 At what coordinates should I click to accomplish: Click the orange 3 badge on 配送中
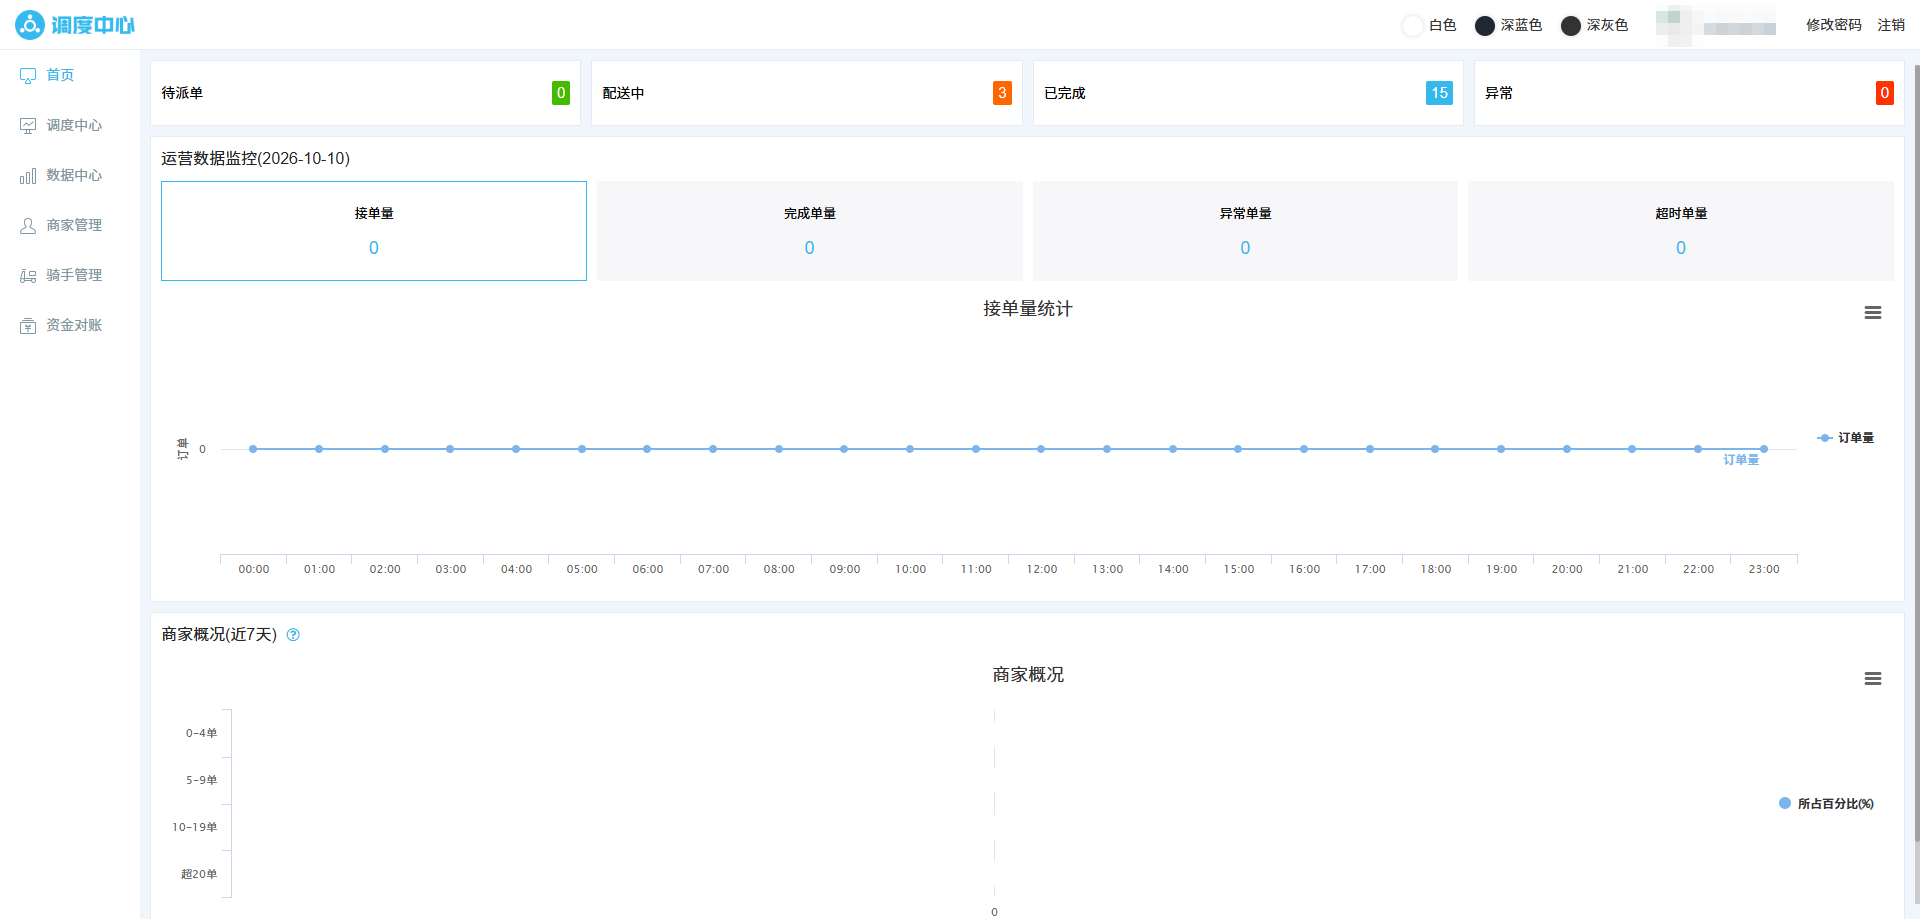[1002, 93]
